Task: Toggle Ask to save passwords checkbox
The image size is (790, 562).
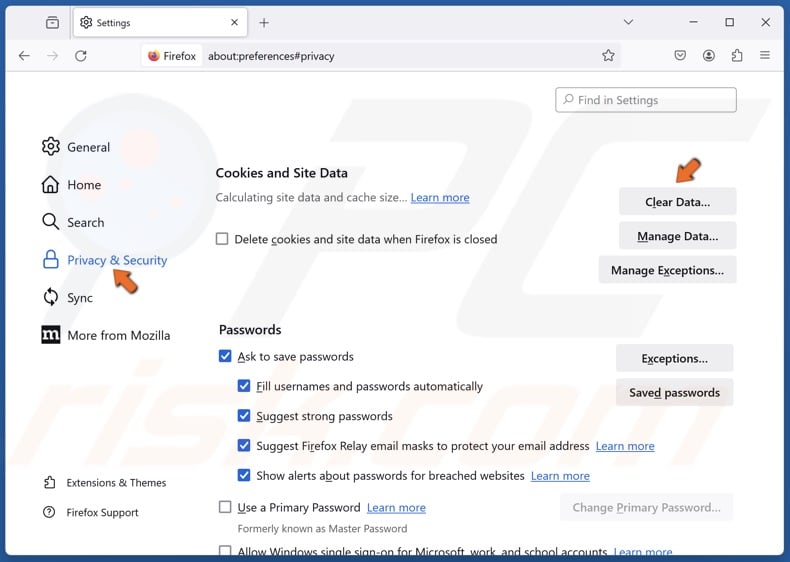Action: (x=225, y=356)
